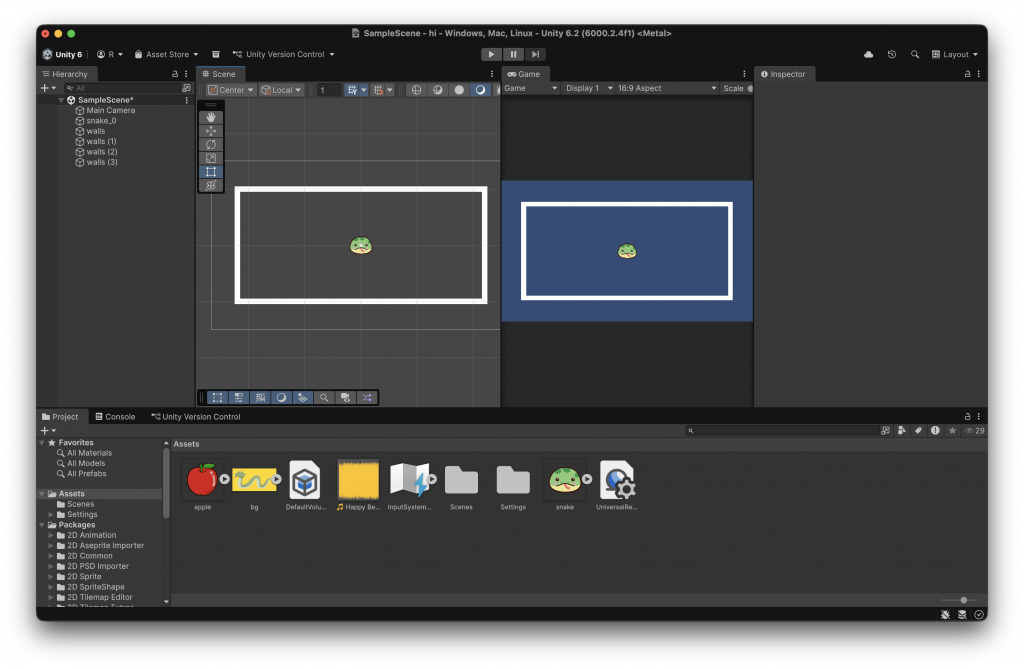Click the wireframe draw mode icon
1024x669 pixels.
click(416, 90)
